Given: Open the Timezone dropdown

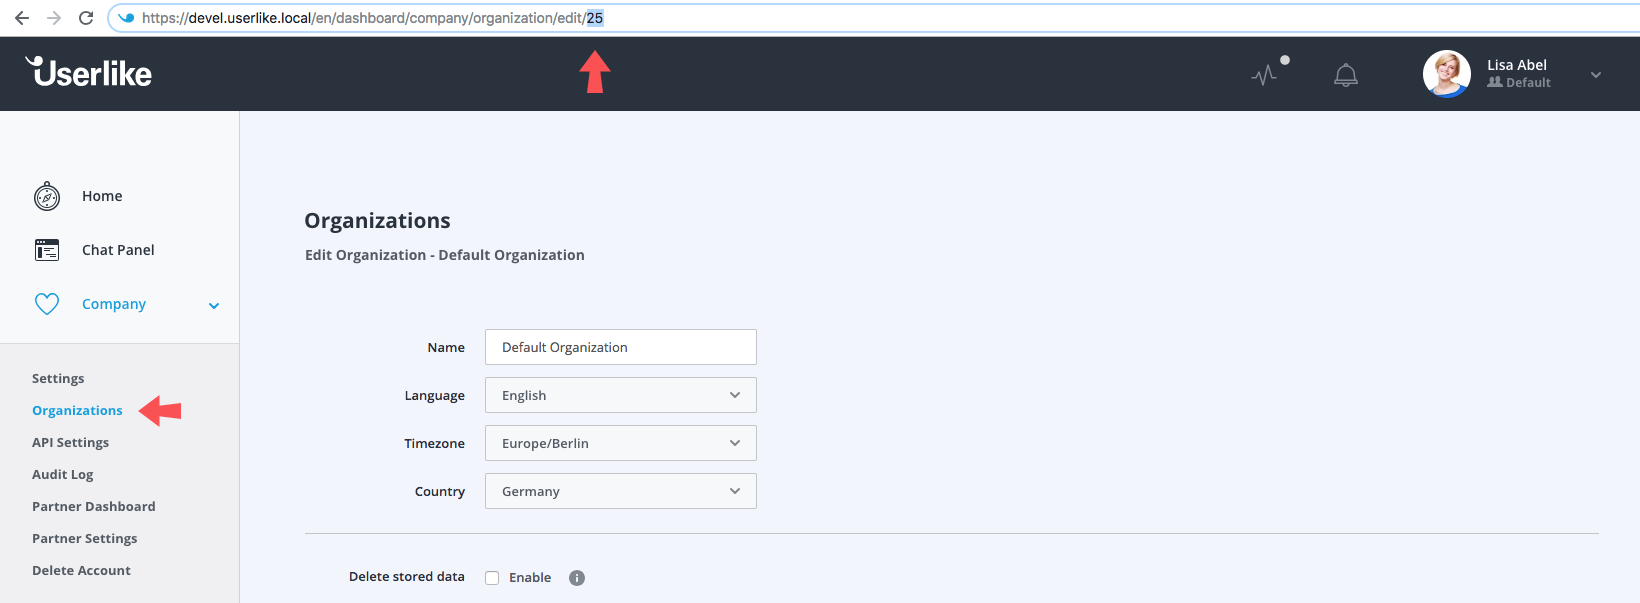Looking at the screenshot, I should 620,443.
